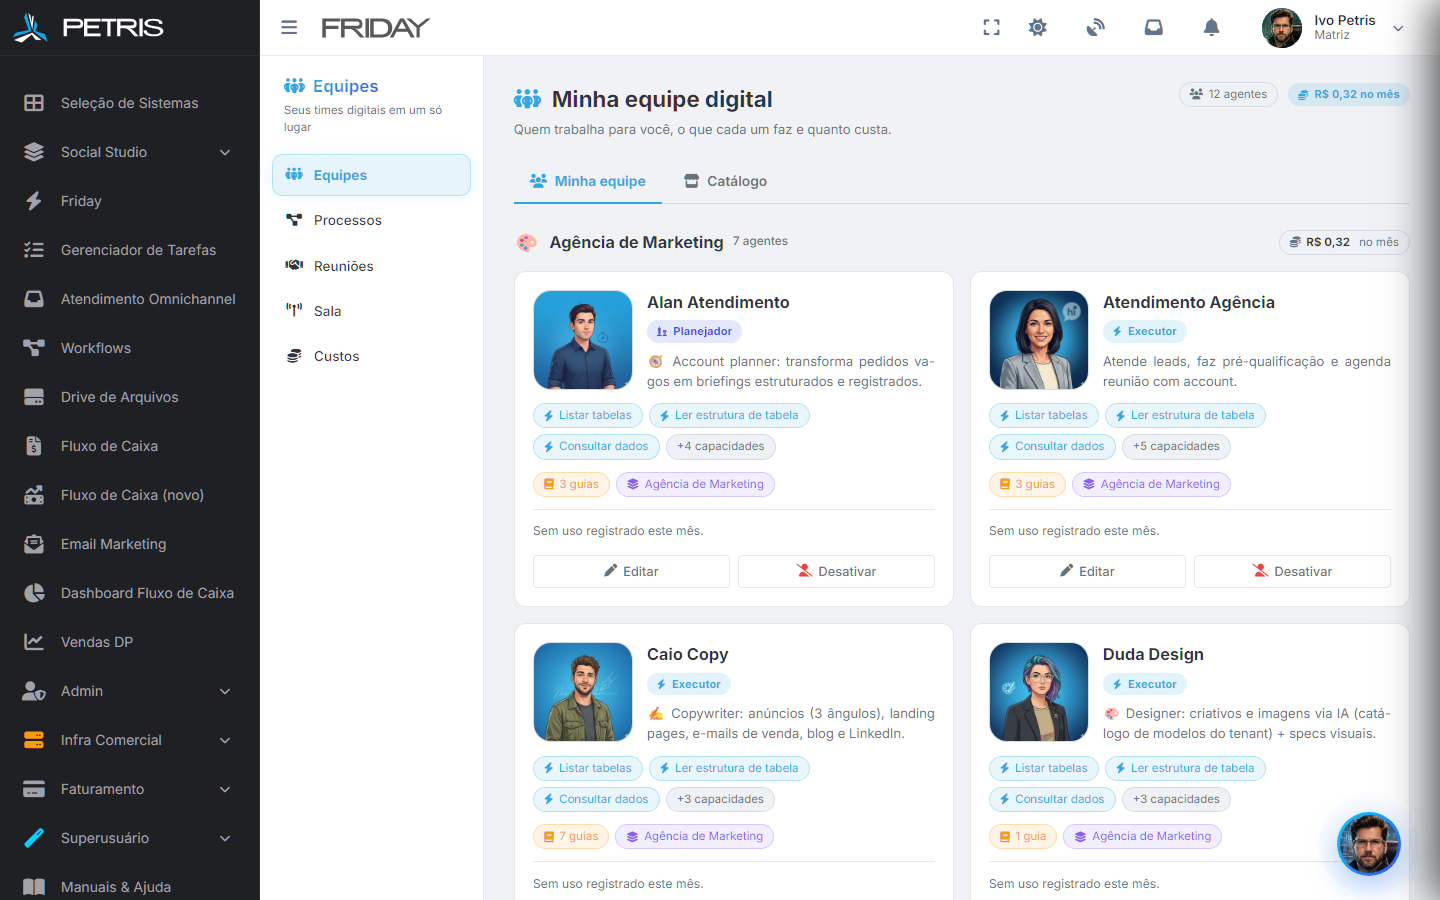The image size is (1440, 900).
Task: Click the Dashboard Fluxo de Caixa pie icon
Action: [34, 593]
